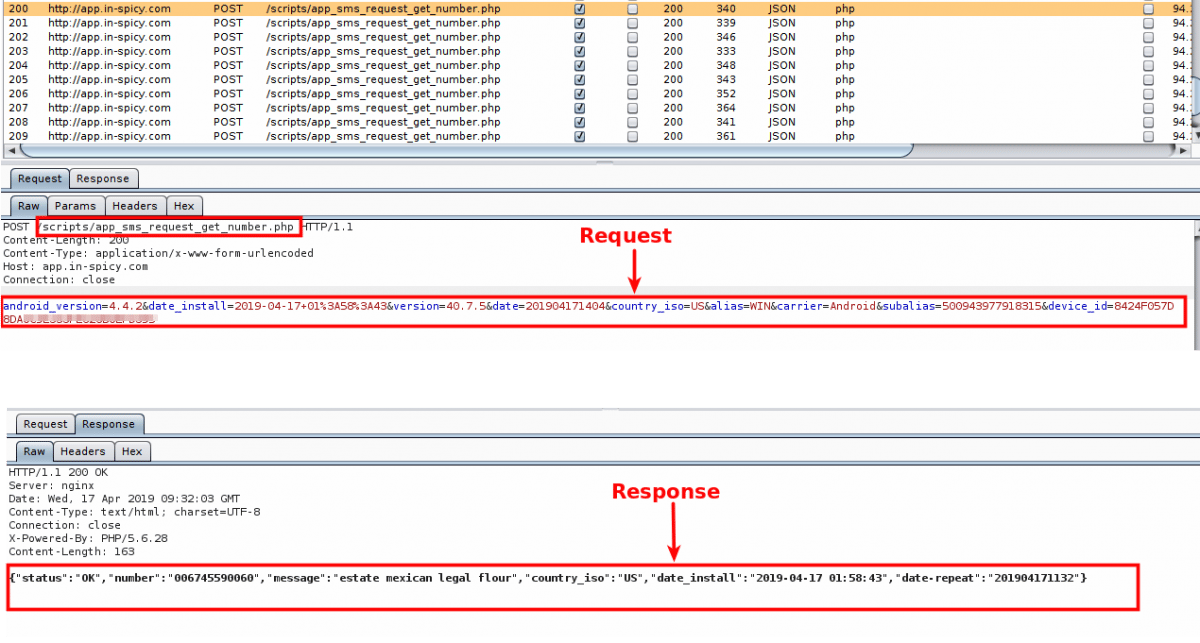This screenshot has height=643, width=1200.
Task: Toggle the rightmost checkbox in row 207
Action: point(1148,107)
